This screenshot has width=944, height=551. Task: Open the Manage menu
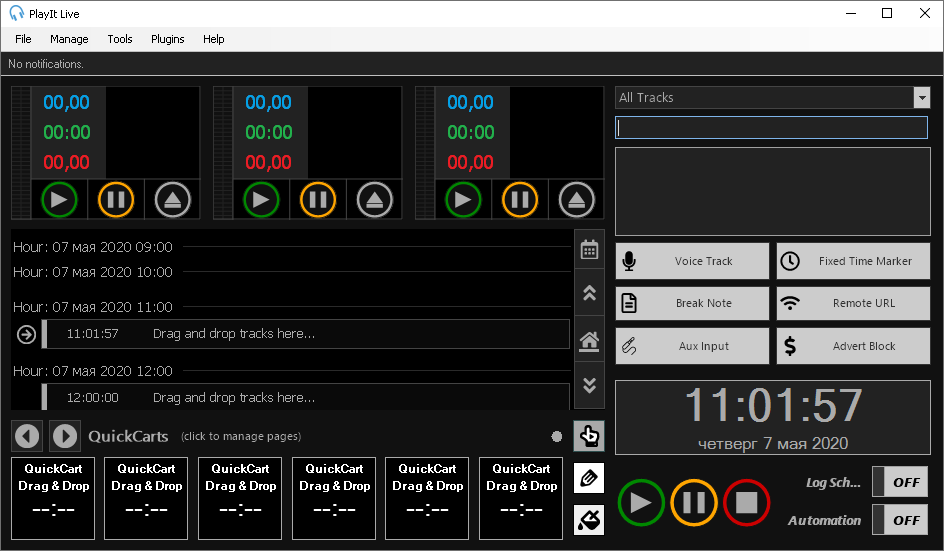69,39
